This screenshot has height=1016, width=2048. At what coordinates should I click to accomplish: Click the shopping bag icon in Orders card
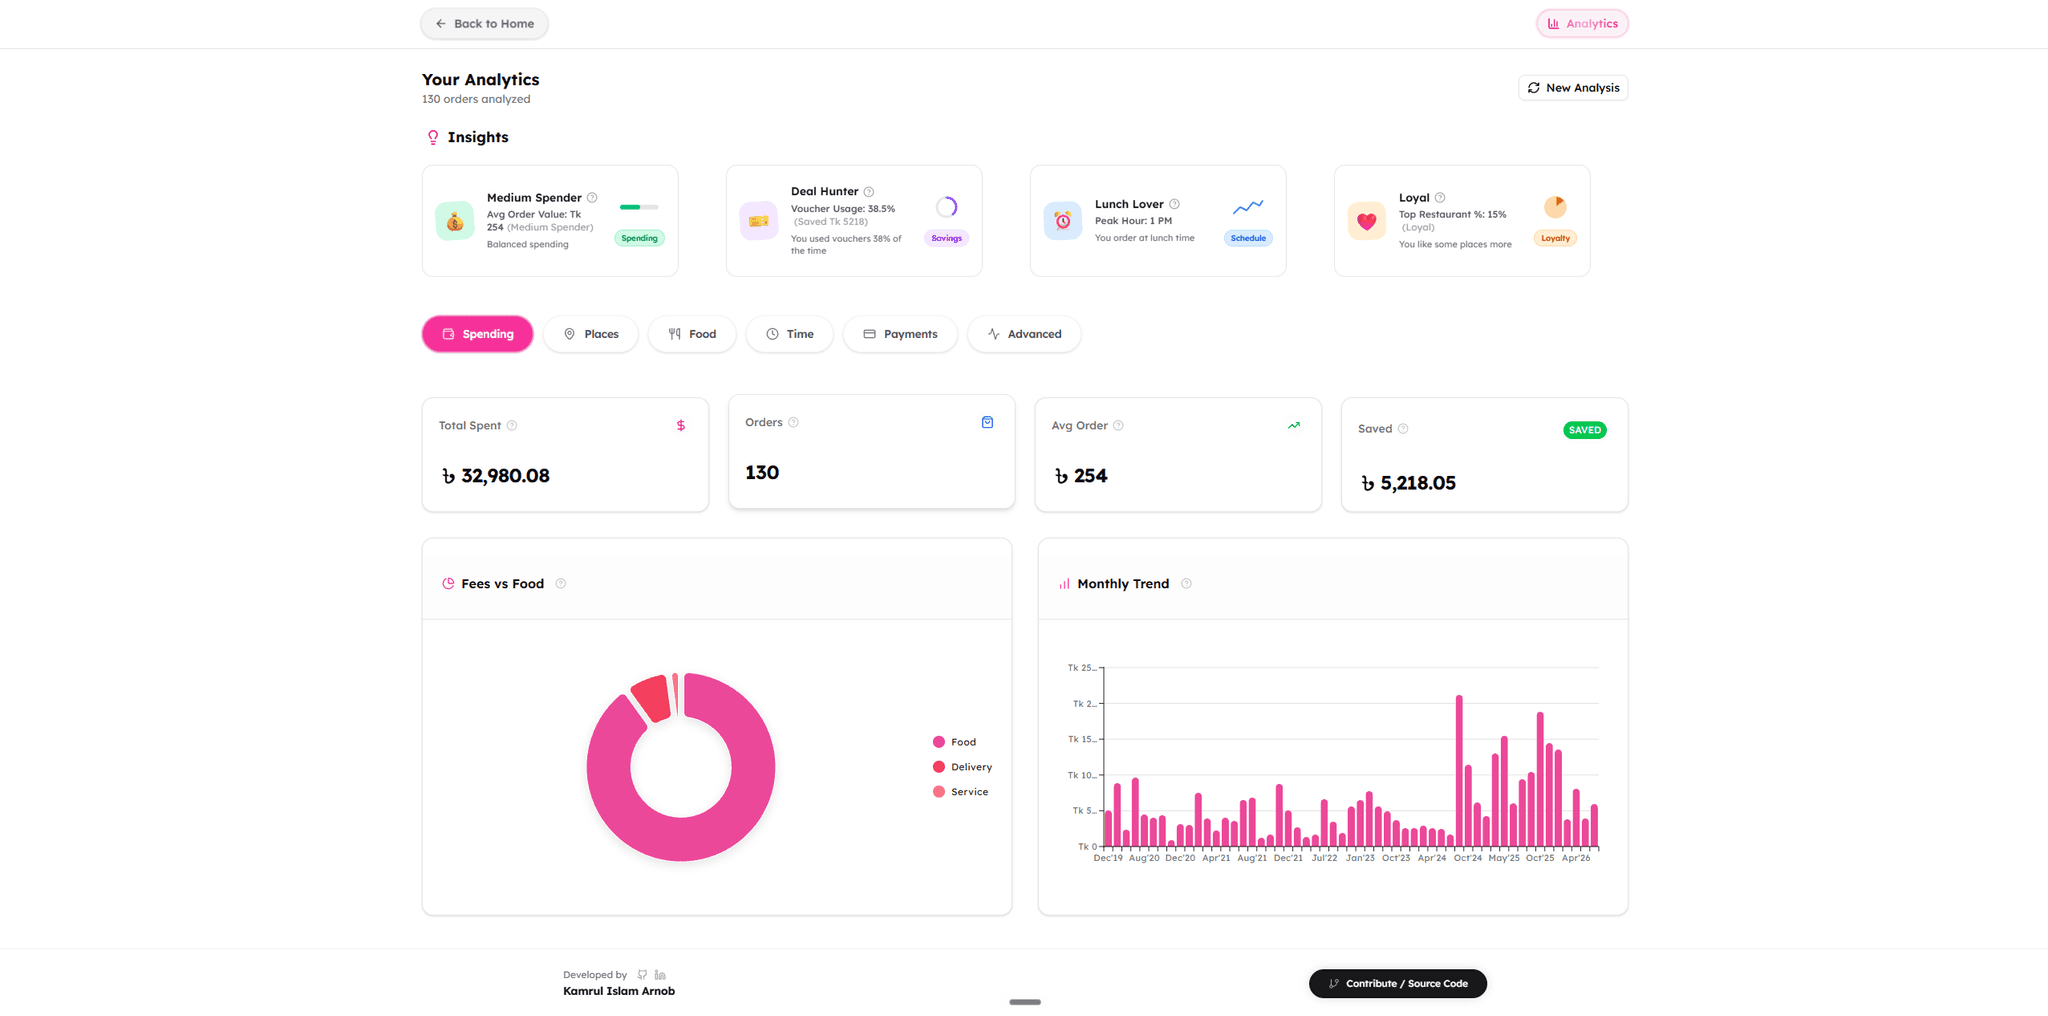pos(987,423)
